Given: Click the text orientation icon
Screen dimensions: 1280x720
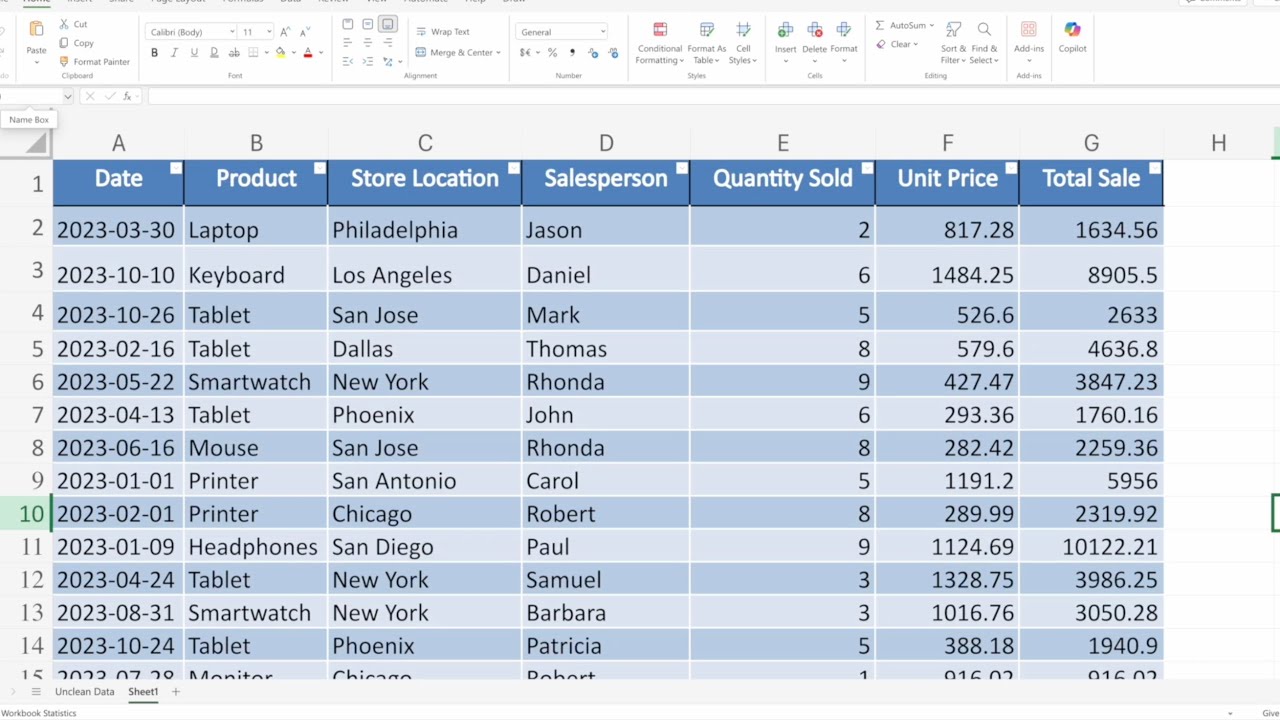Looking at the screenshot, I should point(388,62).
